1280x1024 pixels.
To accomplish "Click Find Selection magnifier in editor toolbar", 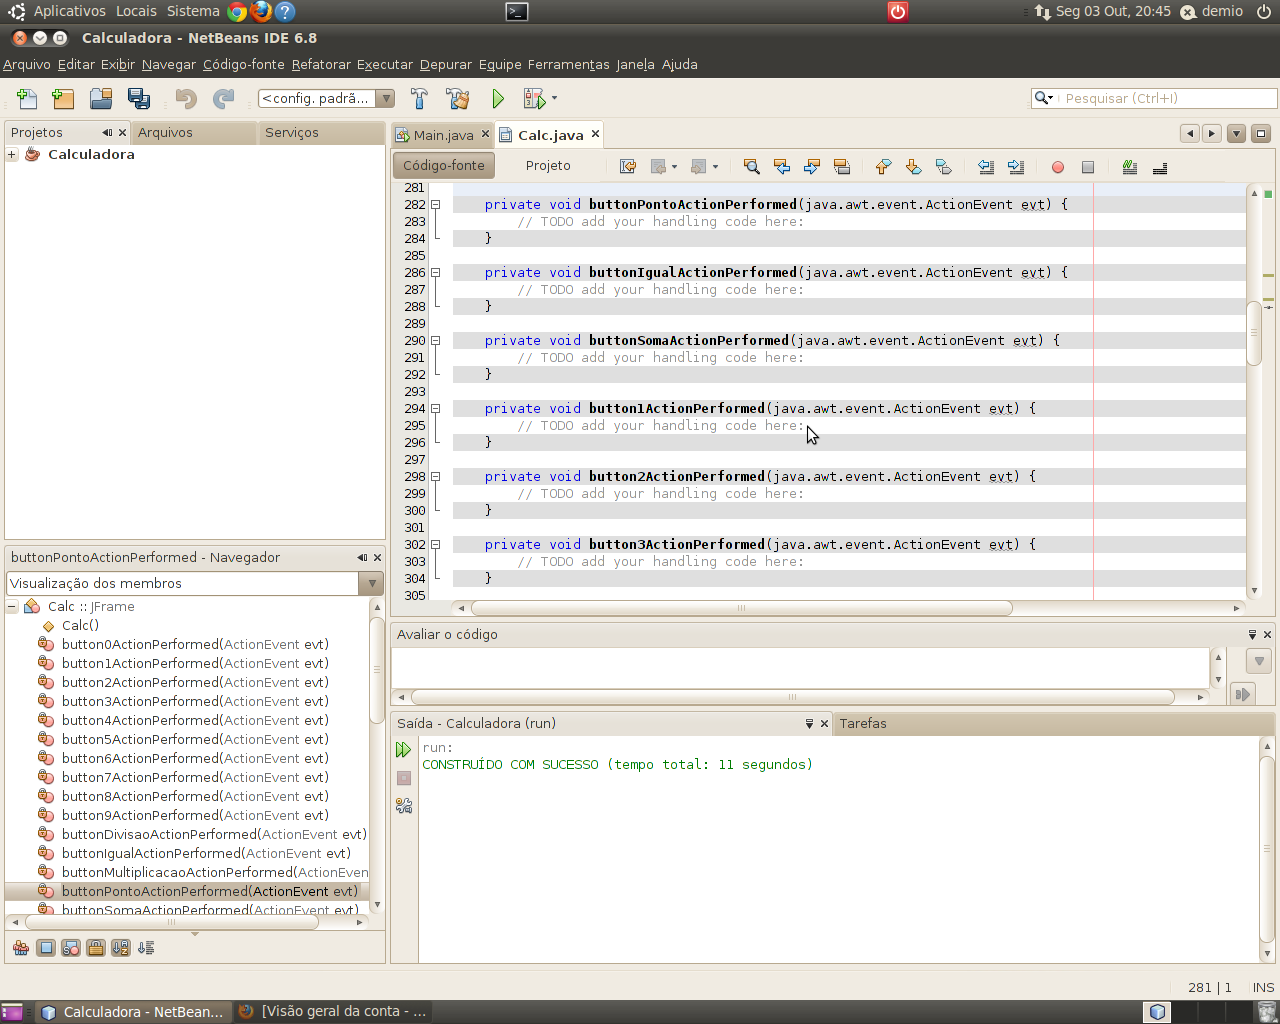I will tap(752, 167).
